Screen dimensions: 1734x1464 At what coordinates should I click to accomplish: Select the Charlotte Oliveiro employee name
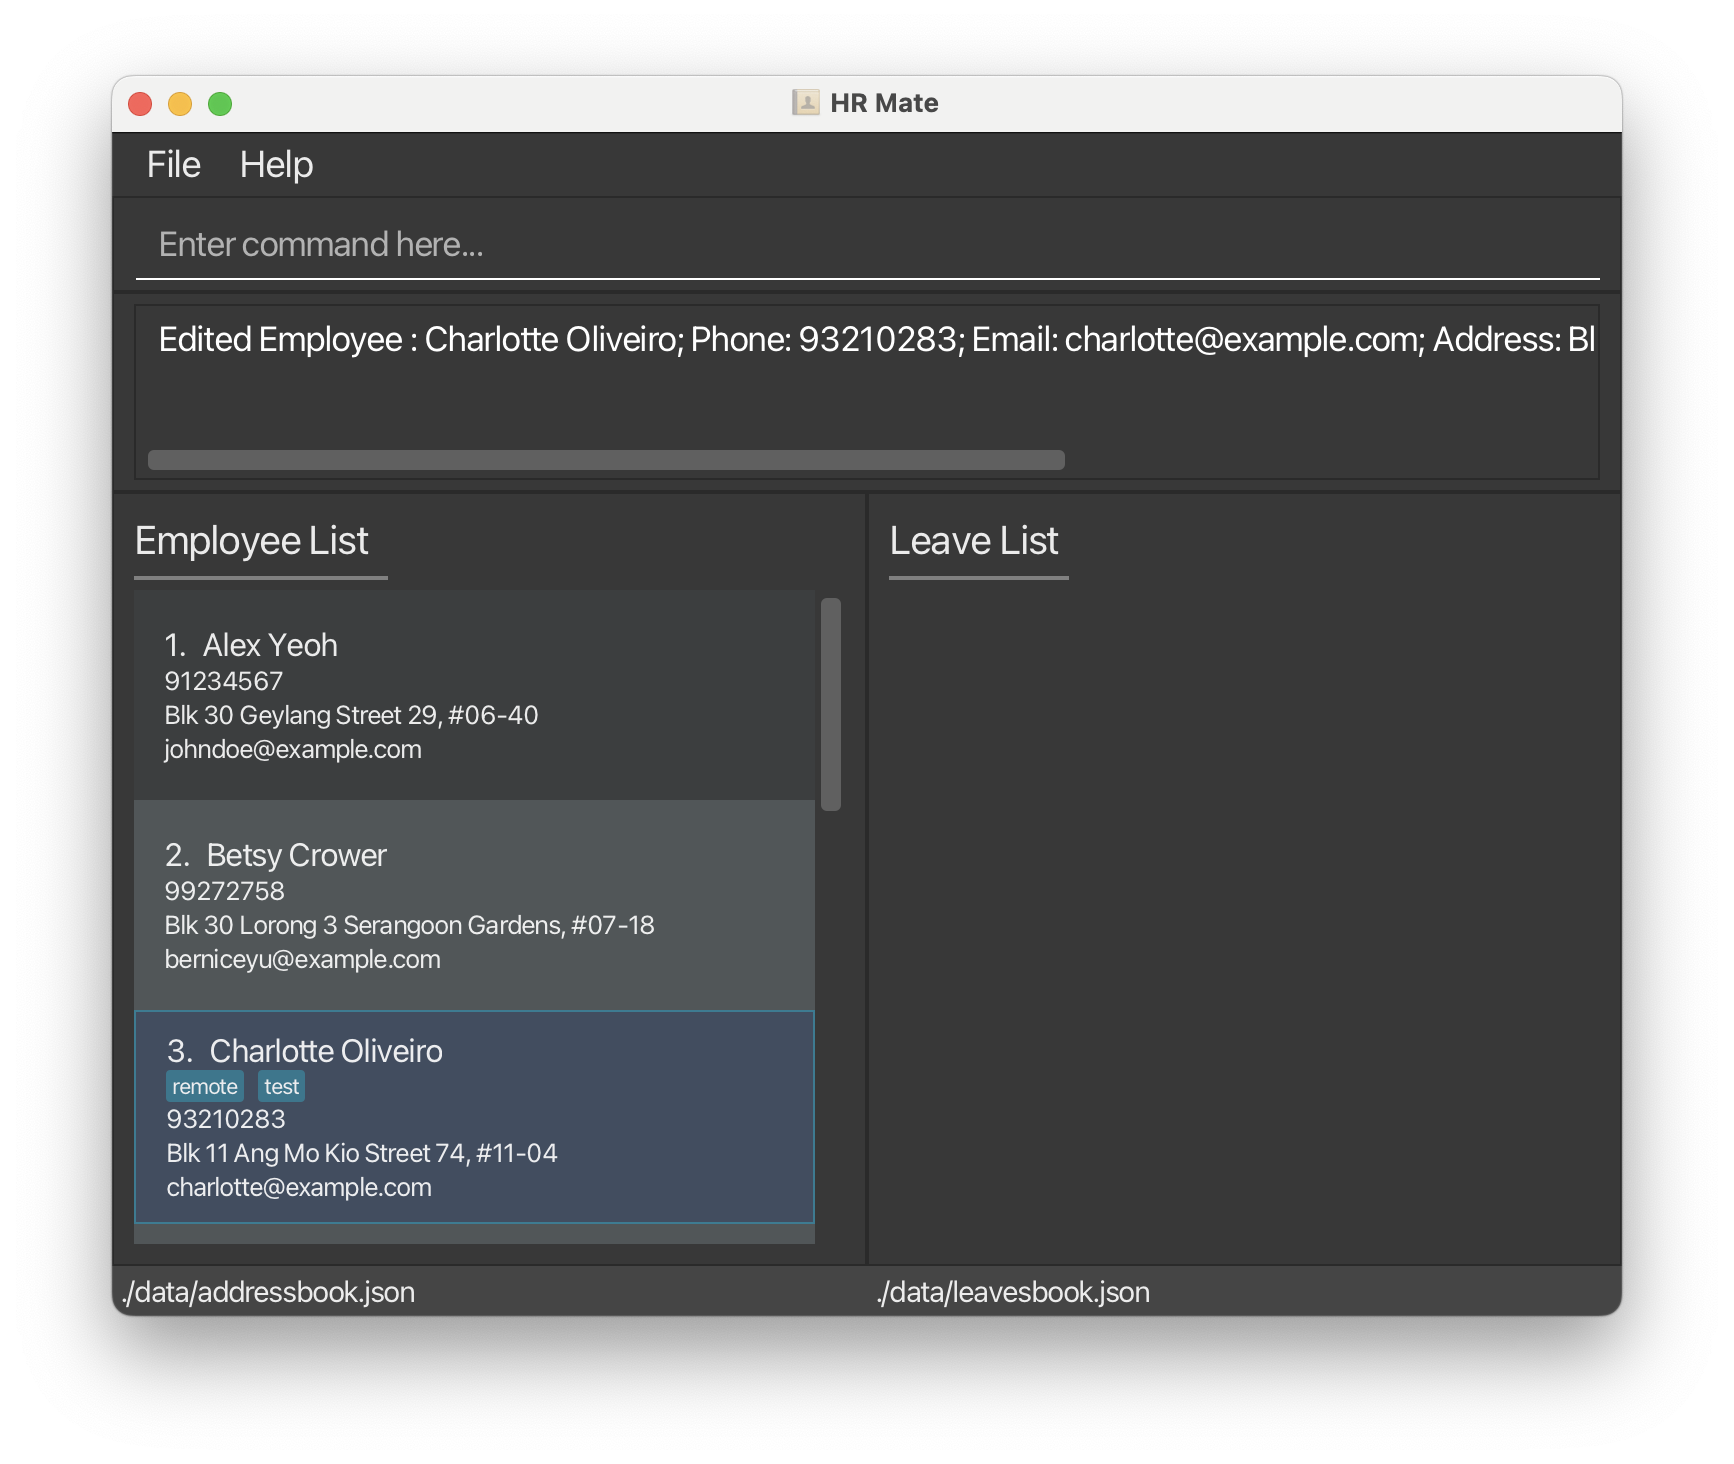coord(326,1051)
